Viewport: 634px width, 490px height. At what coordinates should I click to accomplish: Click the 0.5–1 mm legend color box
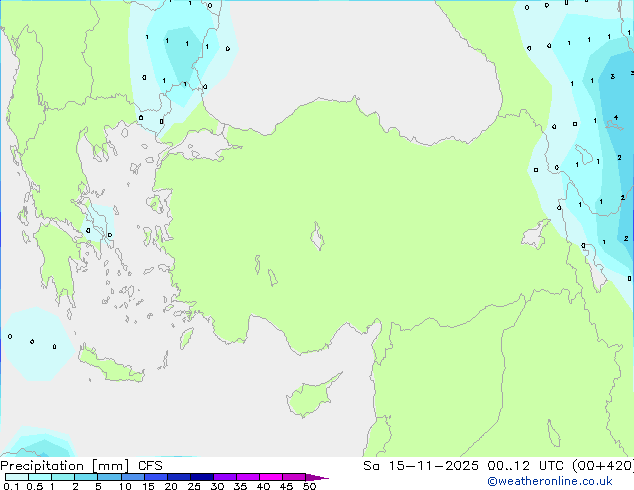40,477
